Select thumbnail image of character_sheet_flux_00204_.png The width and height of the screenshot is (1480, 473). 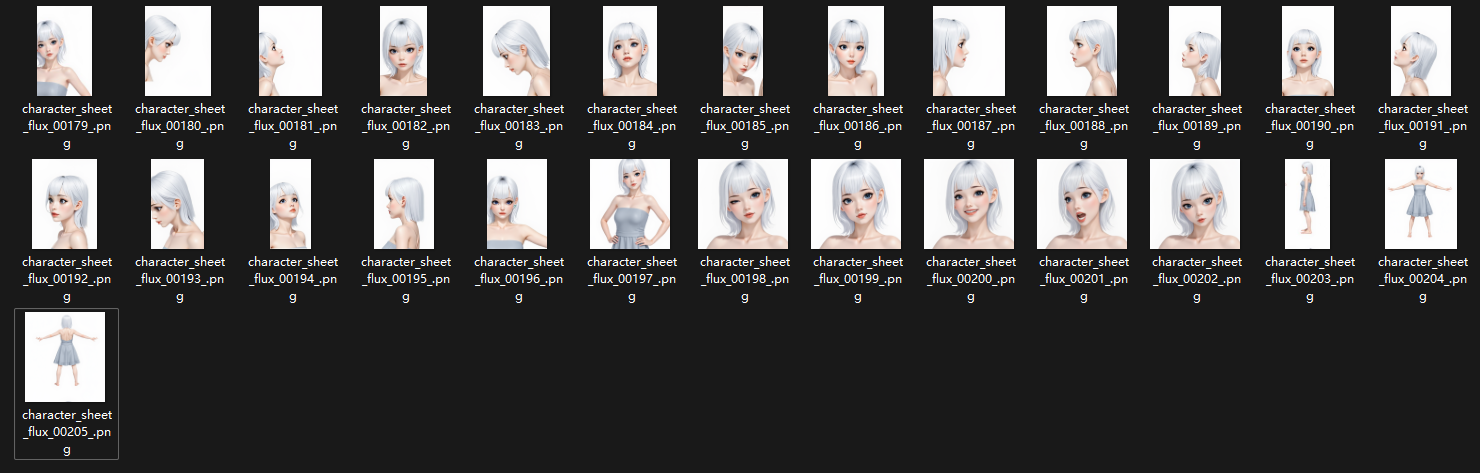(x=1421, y=204)
